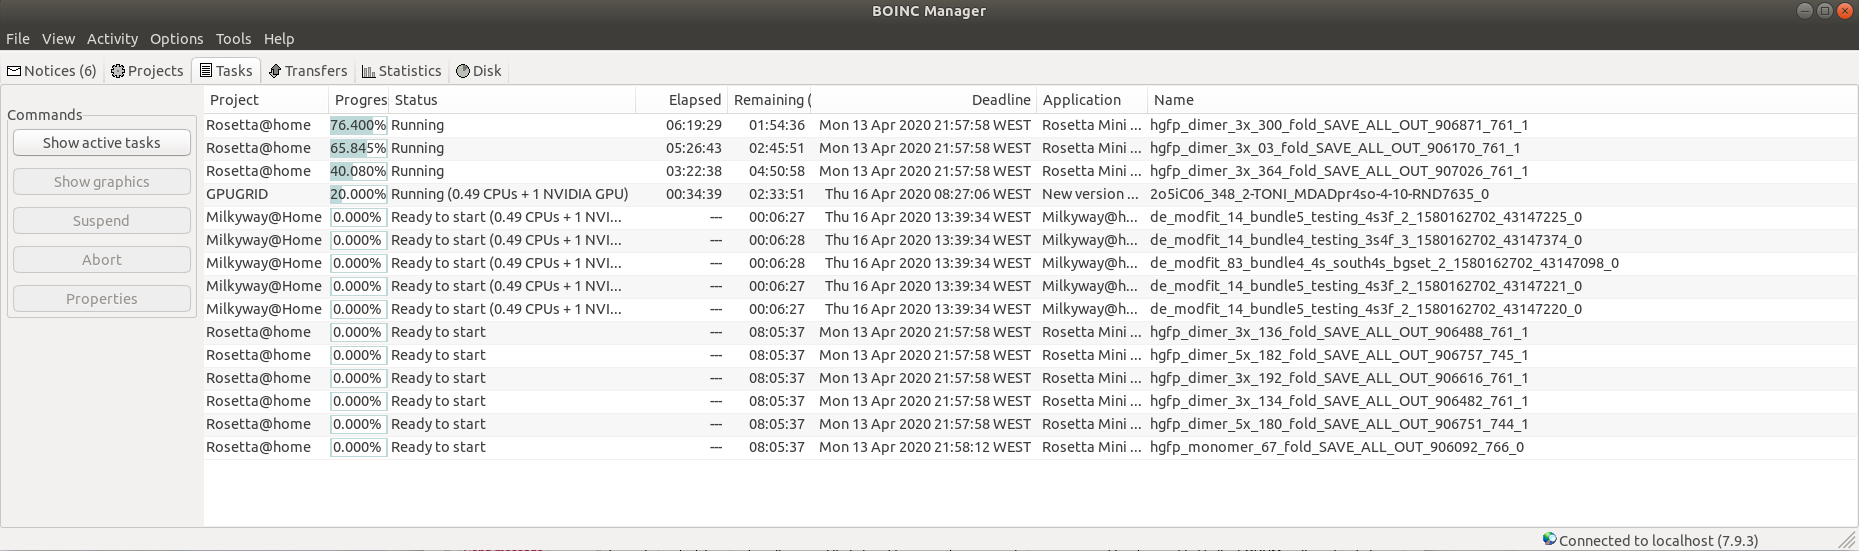Screen dimensions: 1859x551
Task: Sort by the Elapsed column header
Action: (694, 100)
